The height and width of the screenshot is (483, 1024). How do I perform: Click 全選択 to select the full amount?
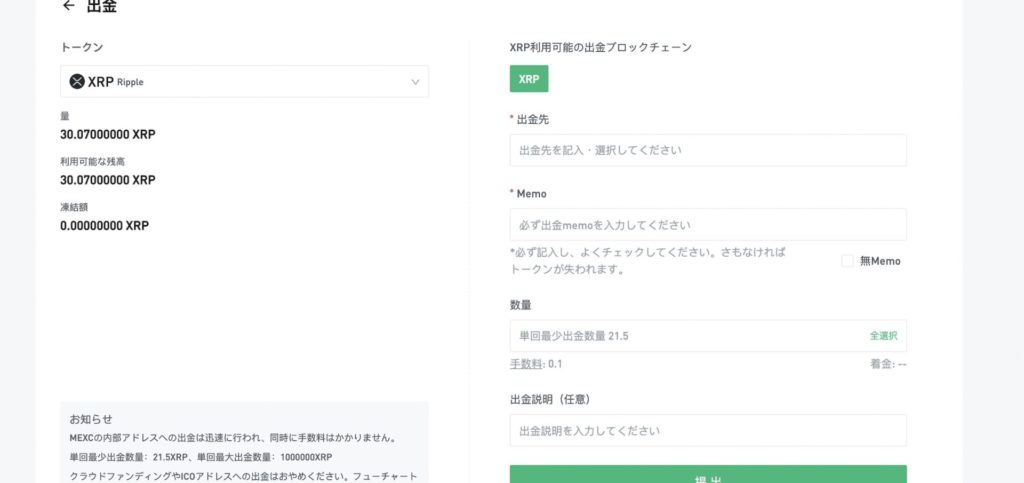click(883, 336)
